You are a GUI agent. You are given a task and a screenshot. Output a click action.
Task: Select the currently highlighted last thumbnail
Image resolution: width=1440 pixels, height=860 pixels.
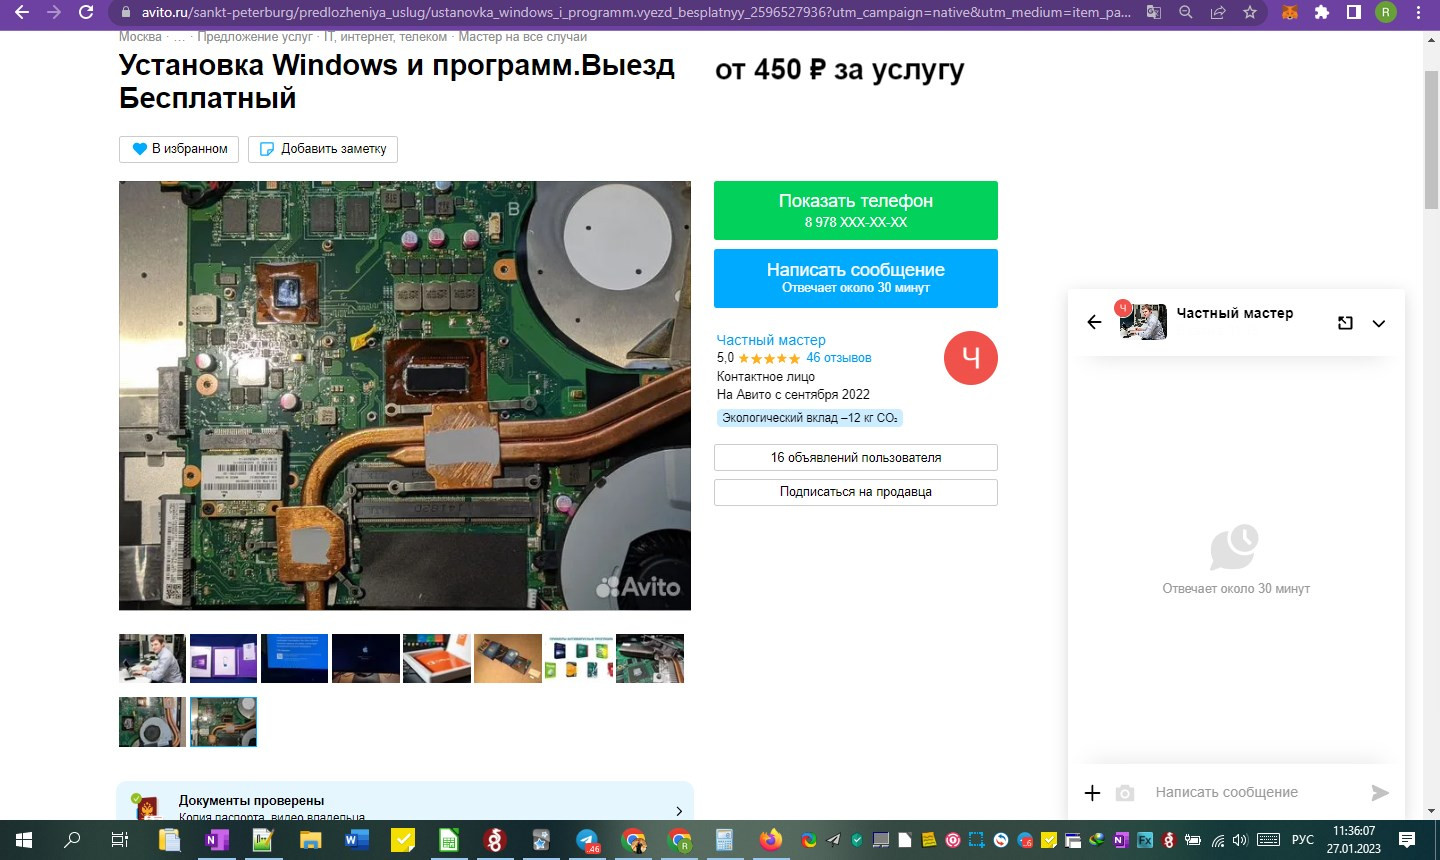[x=223, y=722]
